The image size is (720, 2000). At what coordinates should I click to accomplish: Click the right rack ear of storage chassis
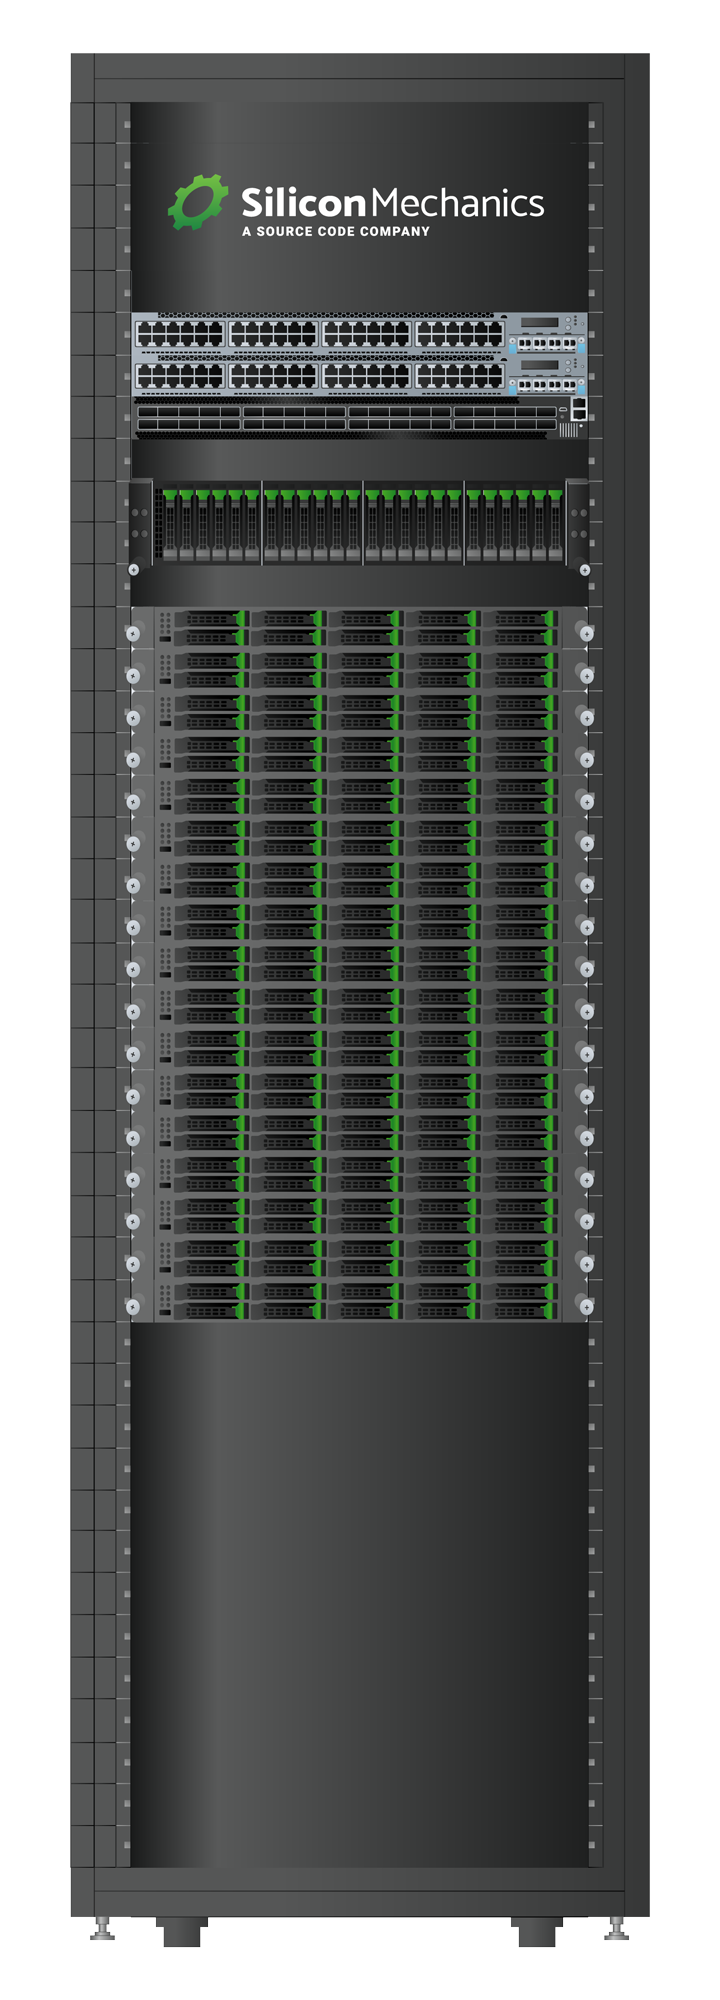coord(578,528)
